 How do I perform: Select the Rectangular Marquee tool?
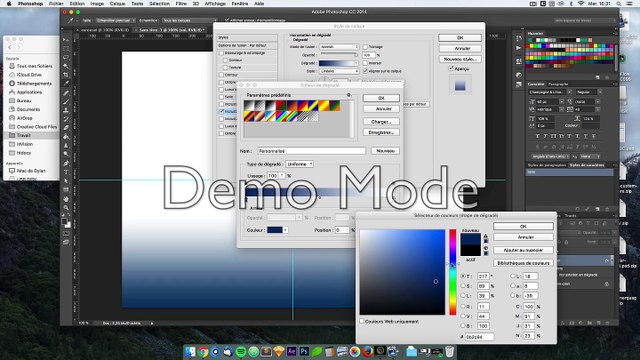click(66, 49)
